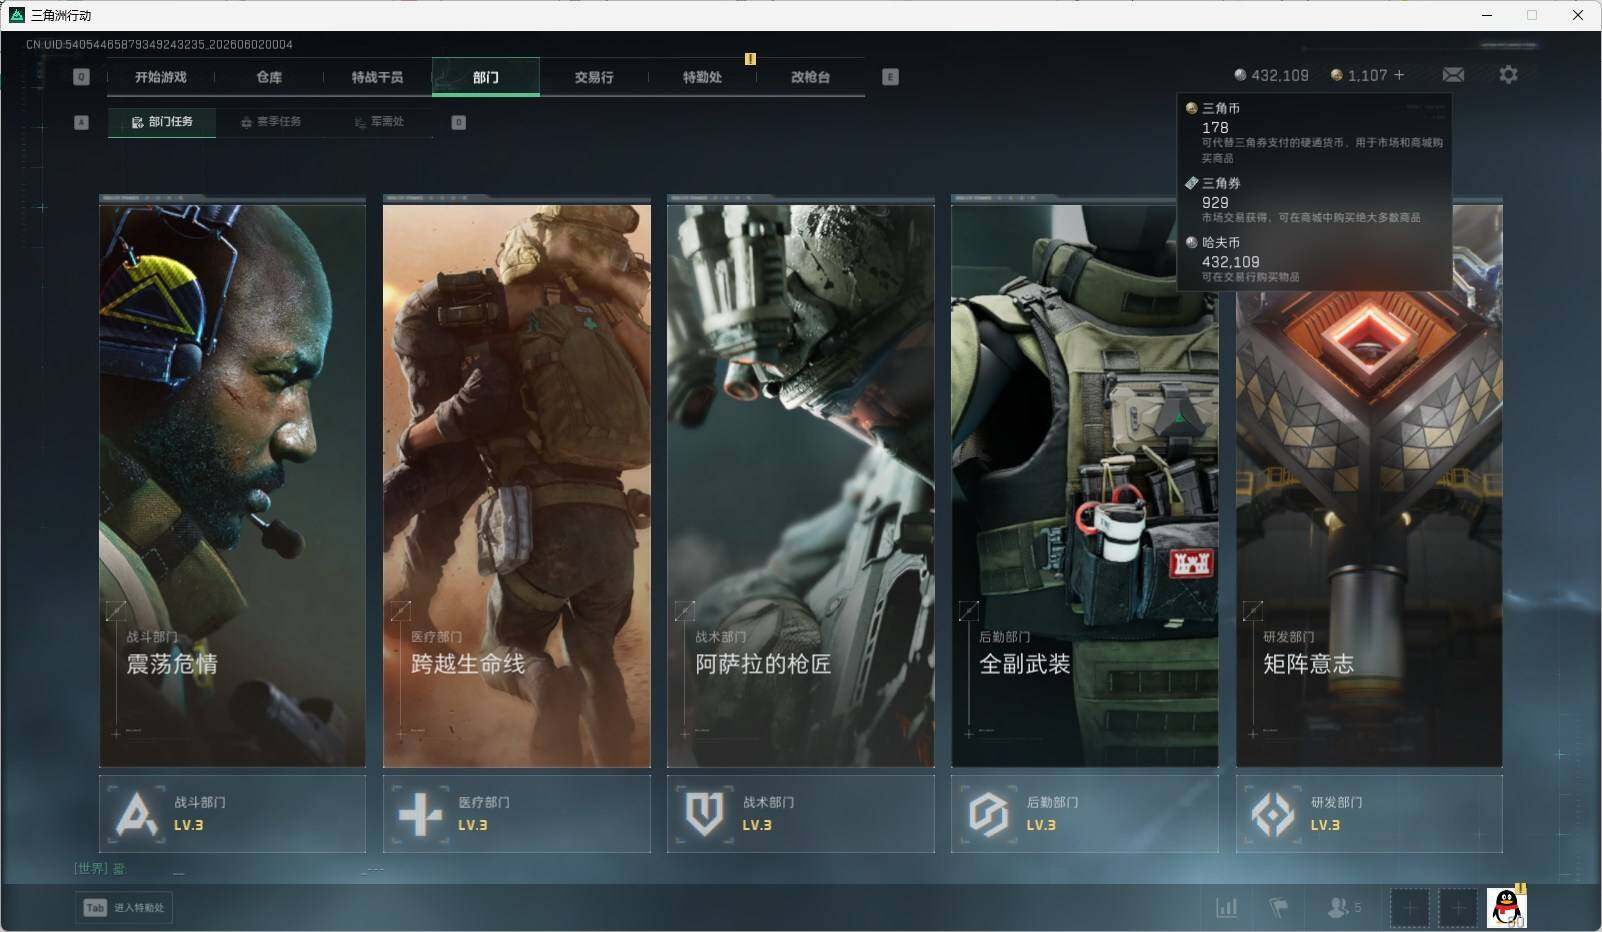Click the QQ penguin avatar
This screenshot has width=1602, height=932.
pyautogui.click(x=1507, y=908)
